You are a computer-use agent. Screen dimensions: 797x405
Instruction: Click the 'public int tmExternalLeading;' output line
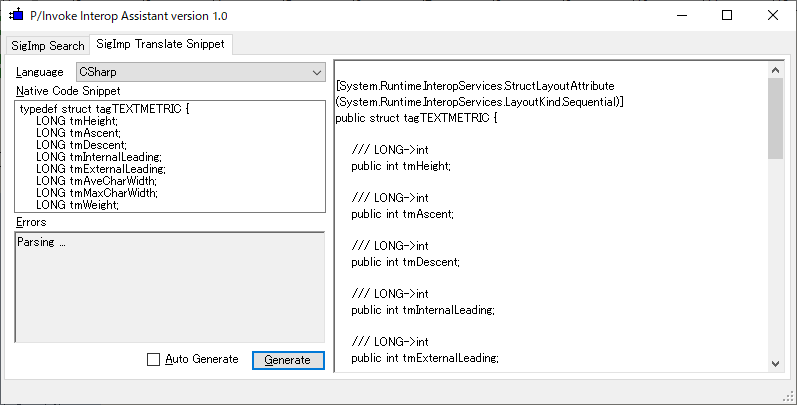coord(425,358)
